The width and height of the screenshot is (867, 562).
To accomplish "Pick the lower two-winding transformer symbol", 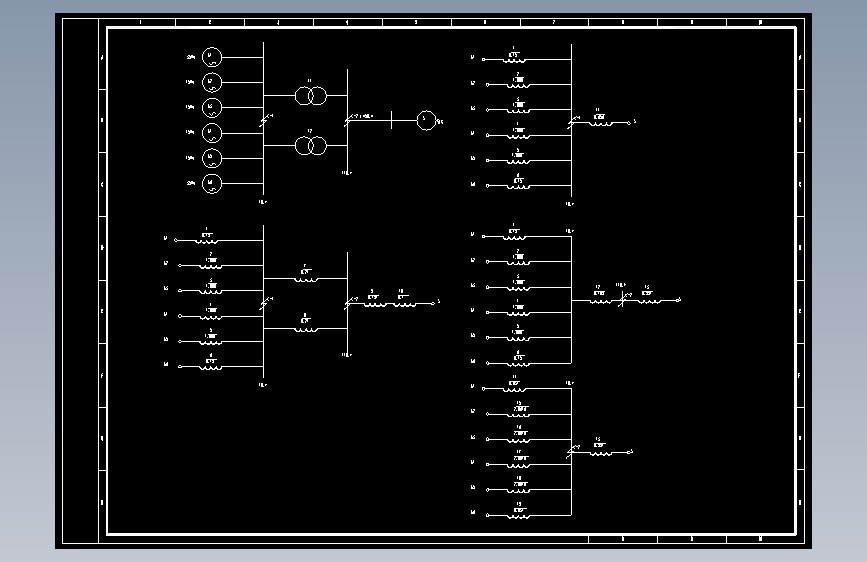I will 311,146.
